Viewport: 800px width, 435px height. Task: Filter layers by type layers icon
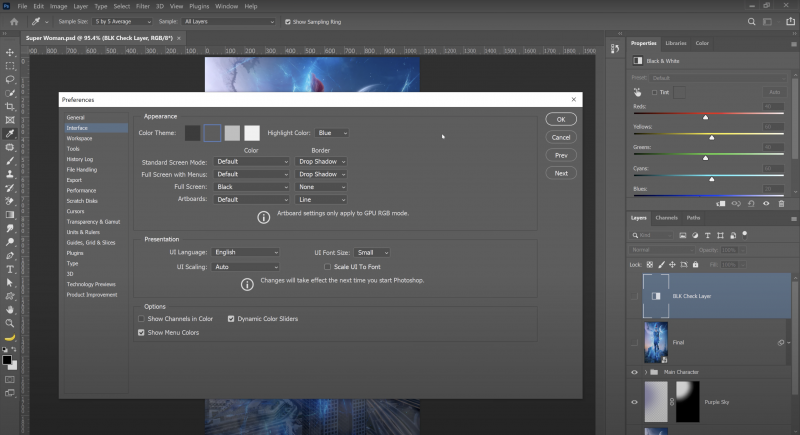708,235
